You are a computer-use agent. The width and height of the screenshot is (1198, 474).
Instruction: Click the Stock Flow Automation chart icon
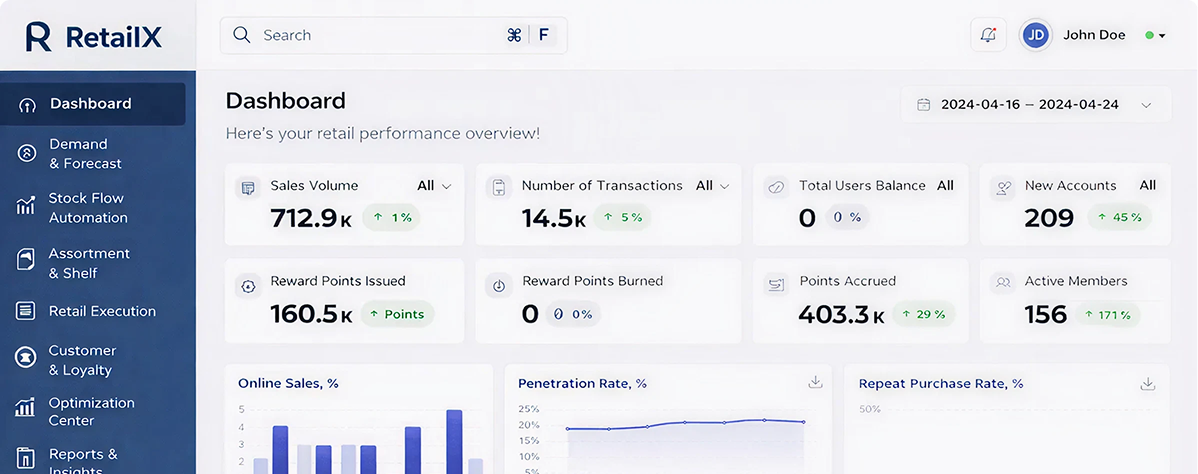tap(26, 205)
